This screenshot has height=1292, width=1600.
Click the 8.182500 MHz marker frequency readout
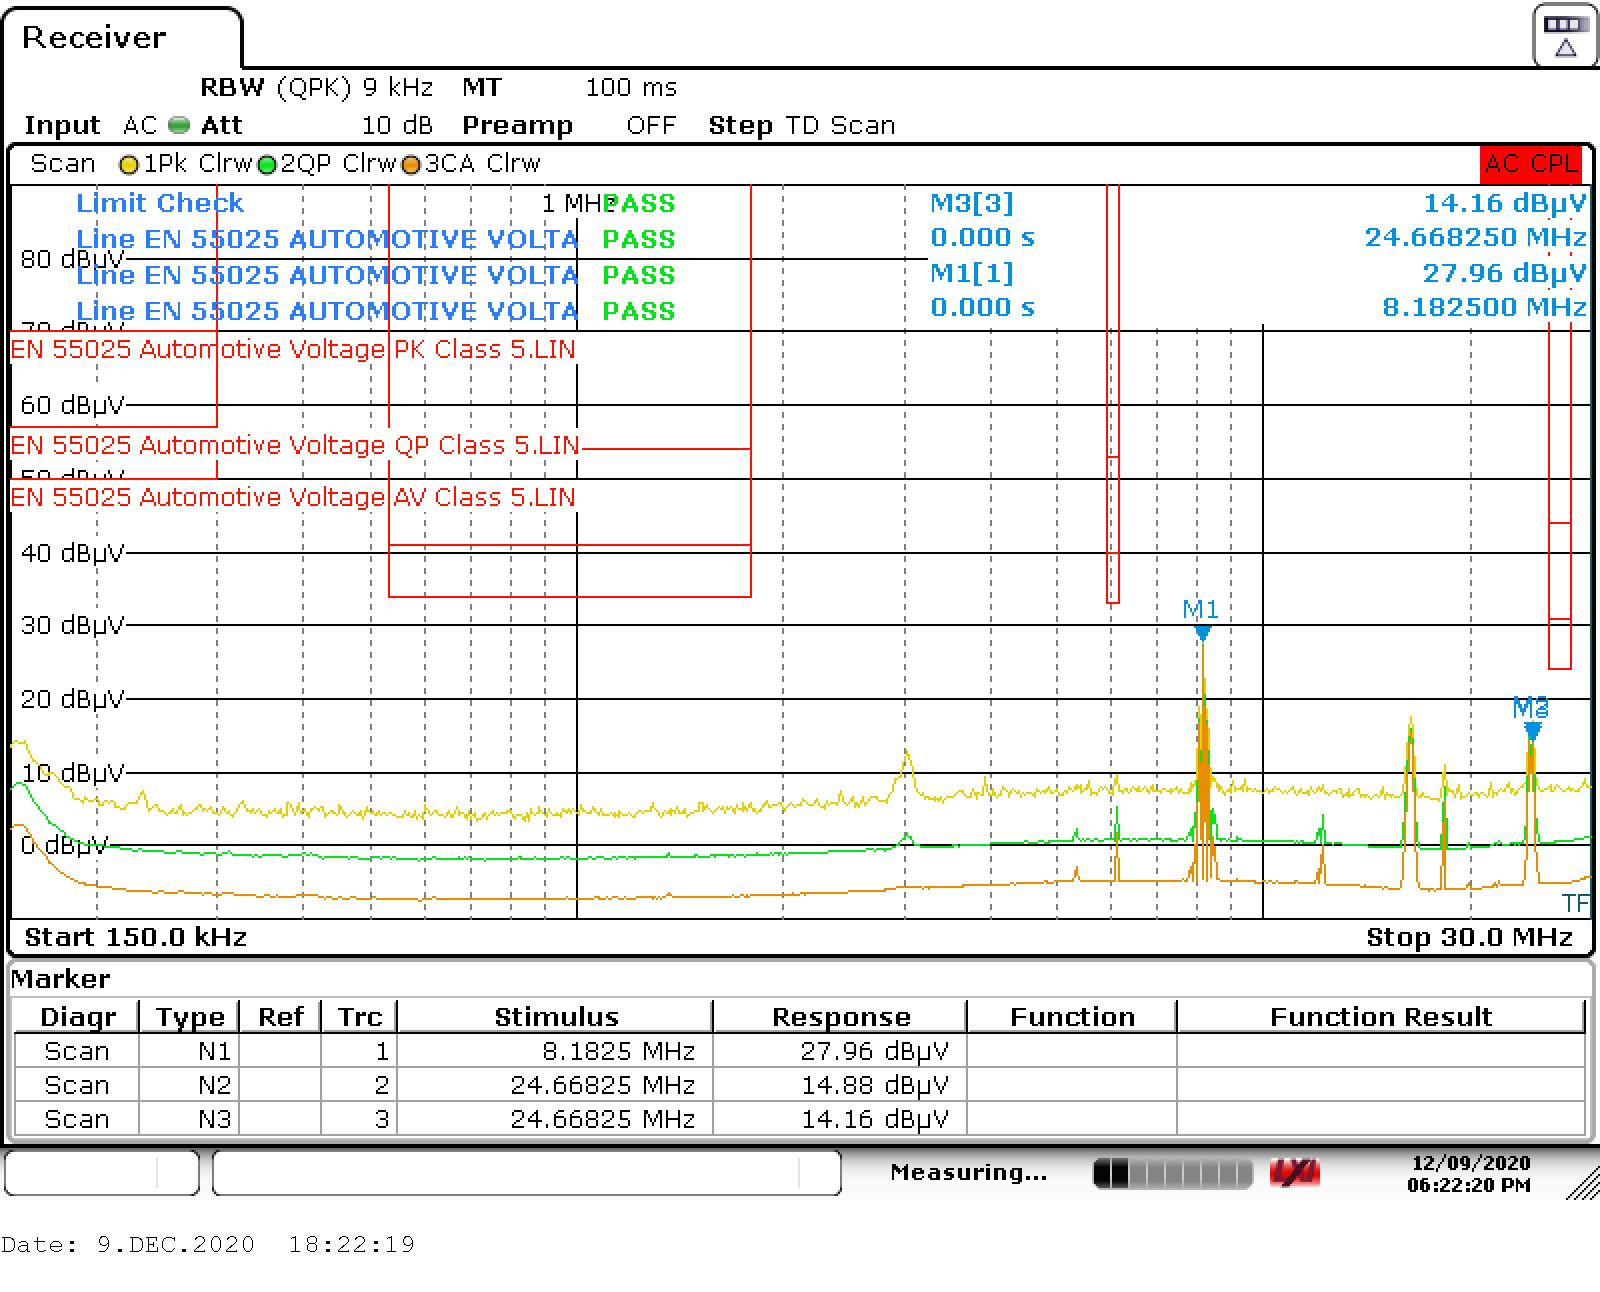(x=1484, y=307)
